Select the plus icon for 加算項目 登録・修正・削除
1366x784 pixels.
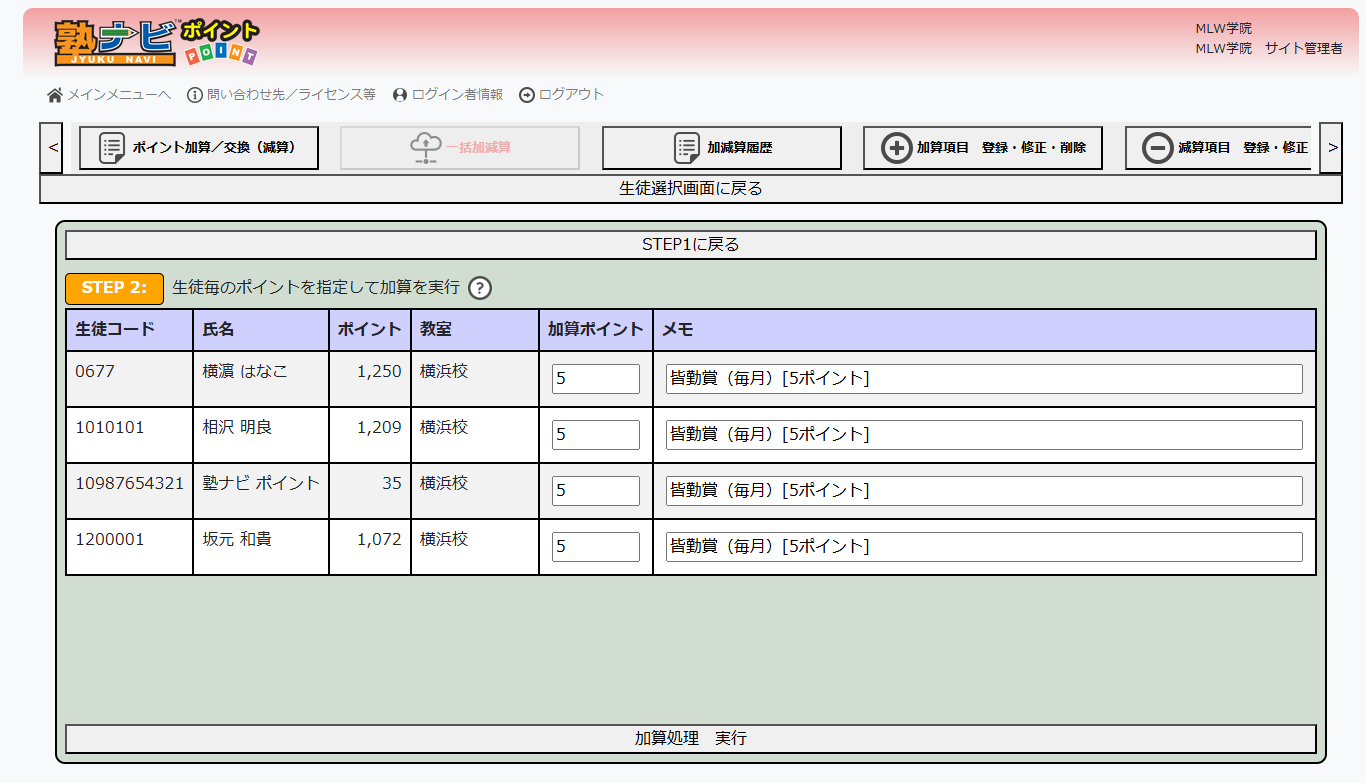point(895,147)
